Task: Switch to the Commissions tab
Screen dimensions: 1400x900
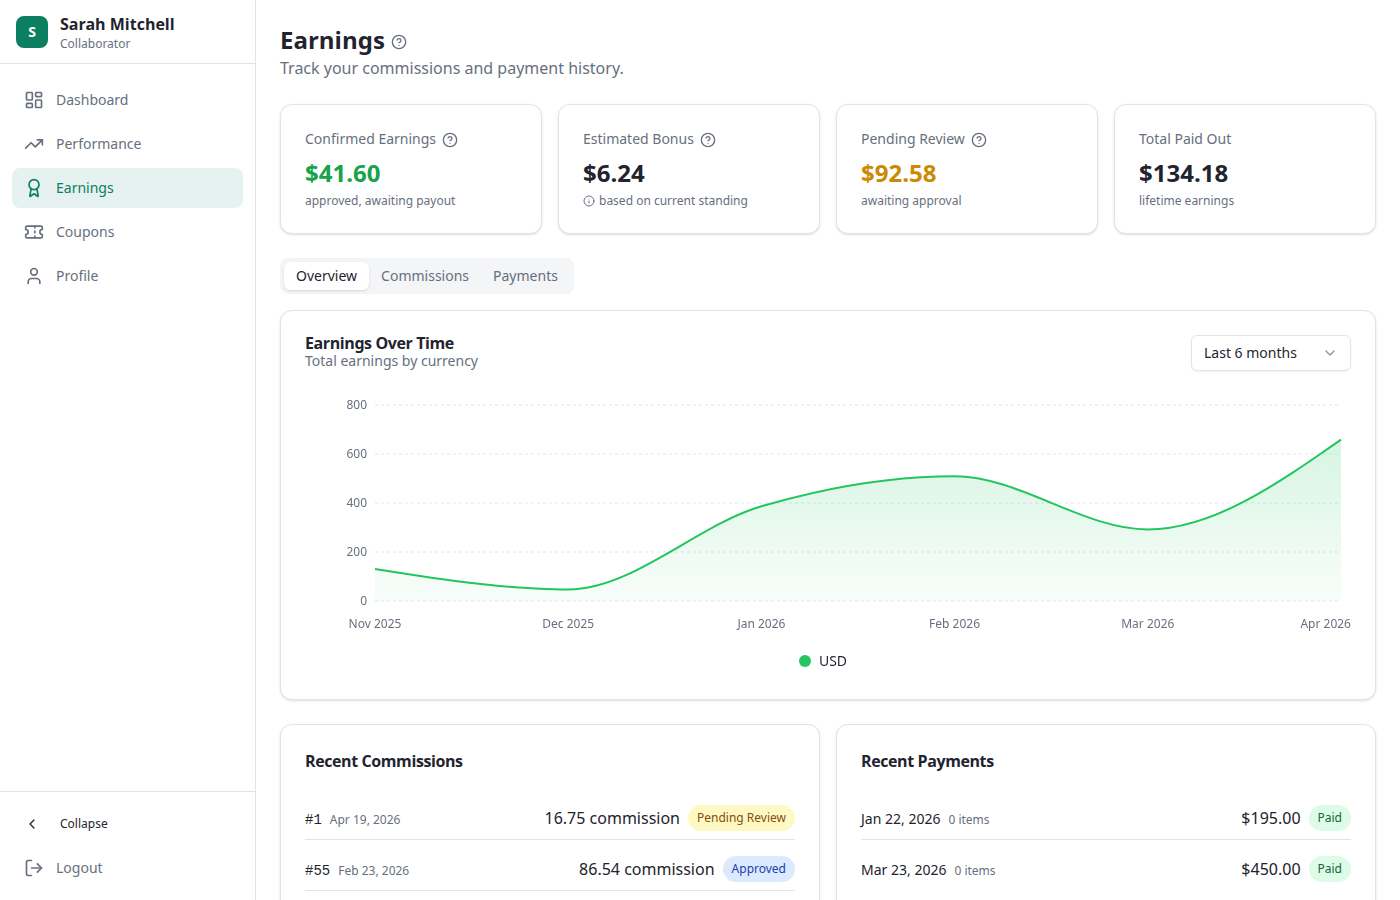Action: pos(424,275)
